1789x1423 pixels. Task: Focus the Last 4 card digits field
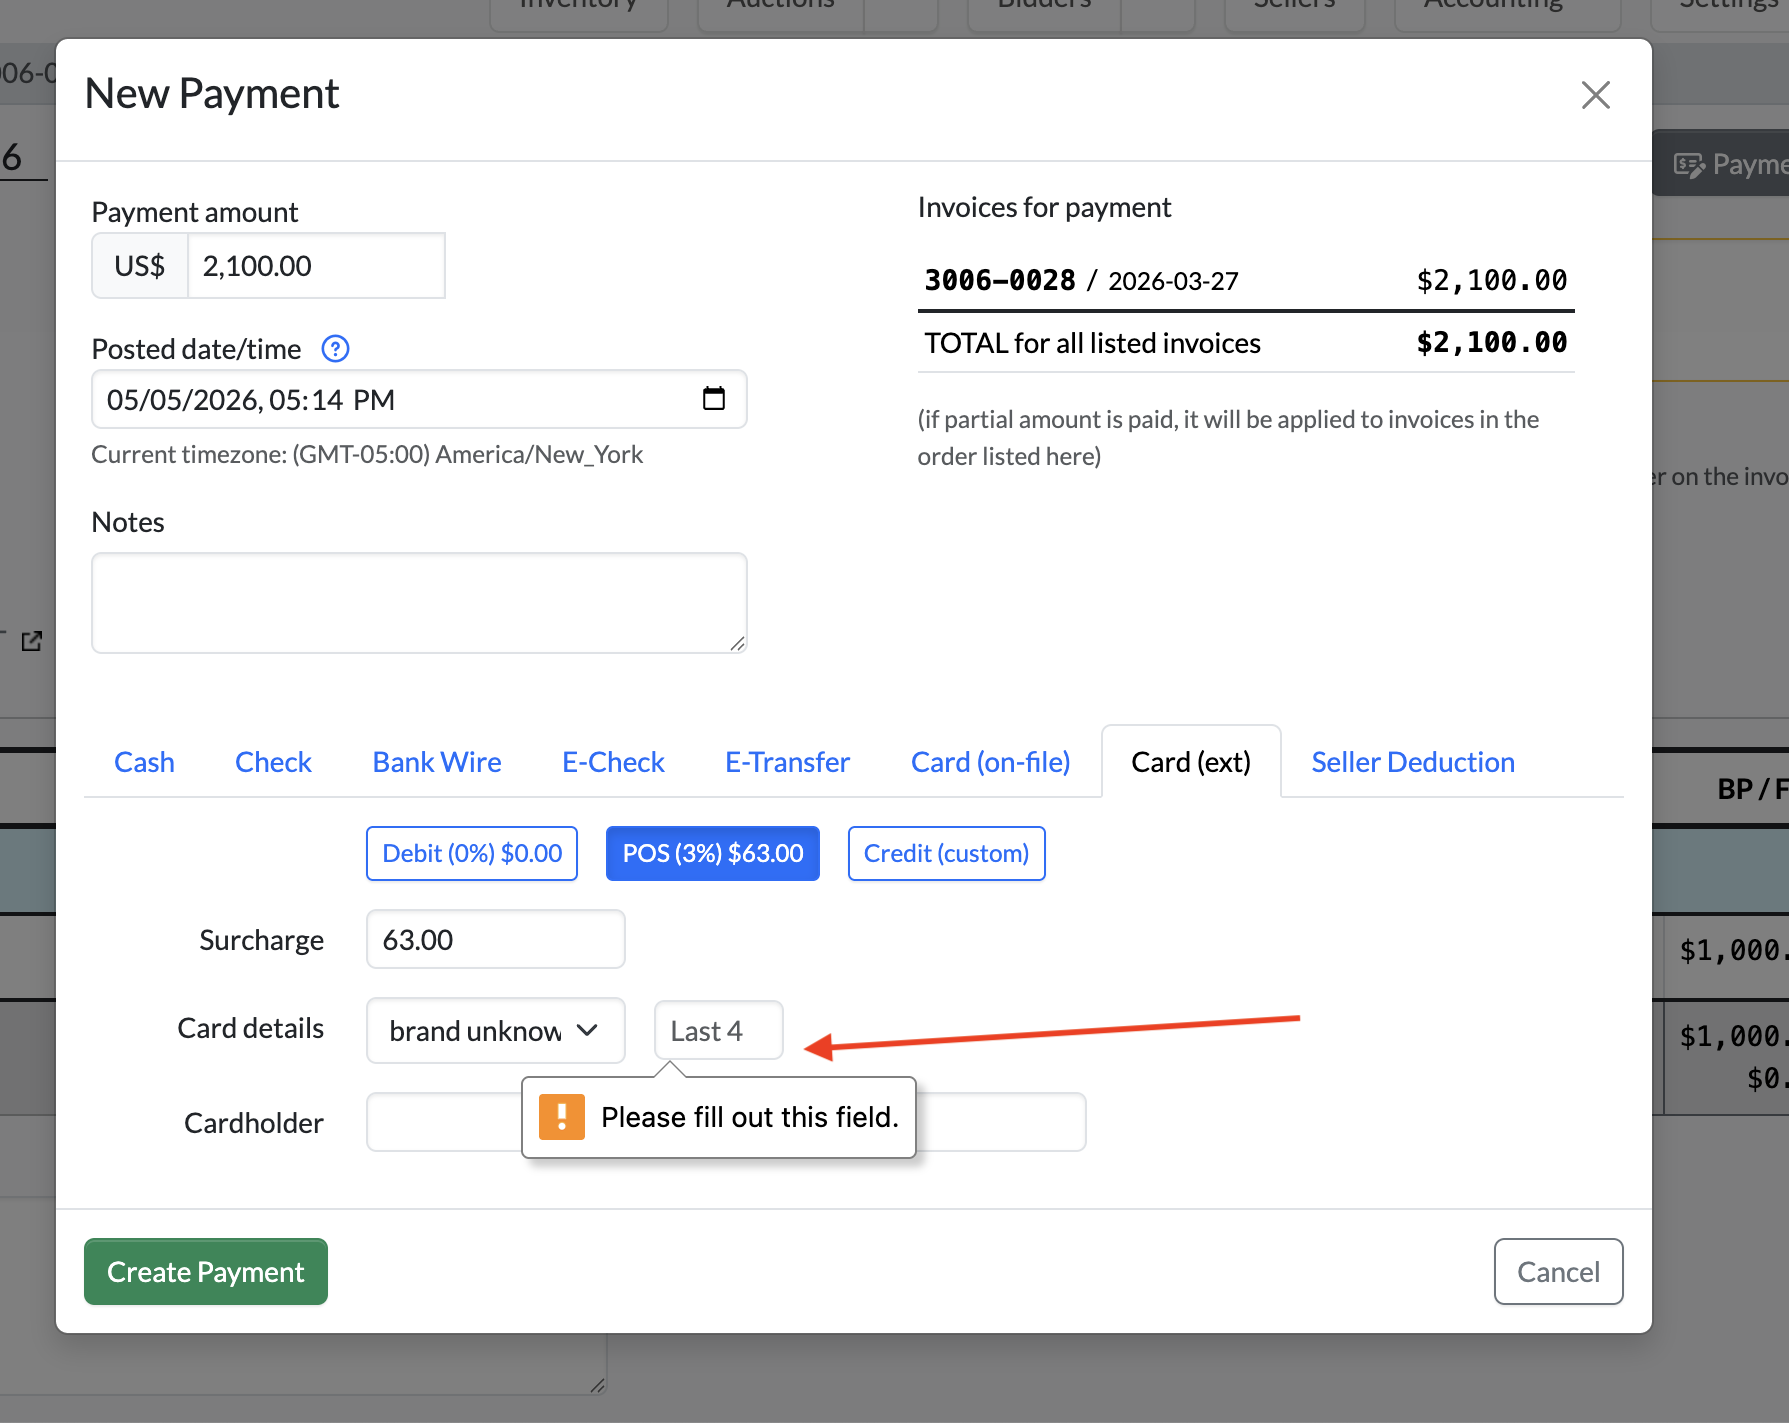pos(719,1031)
